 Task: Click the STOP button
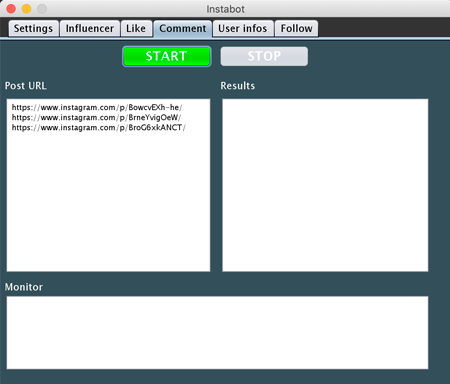pos(264,56)
